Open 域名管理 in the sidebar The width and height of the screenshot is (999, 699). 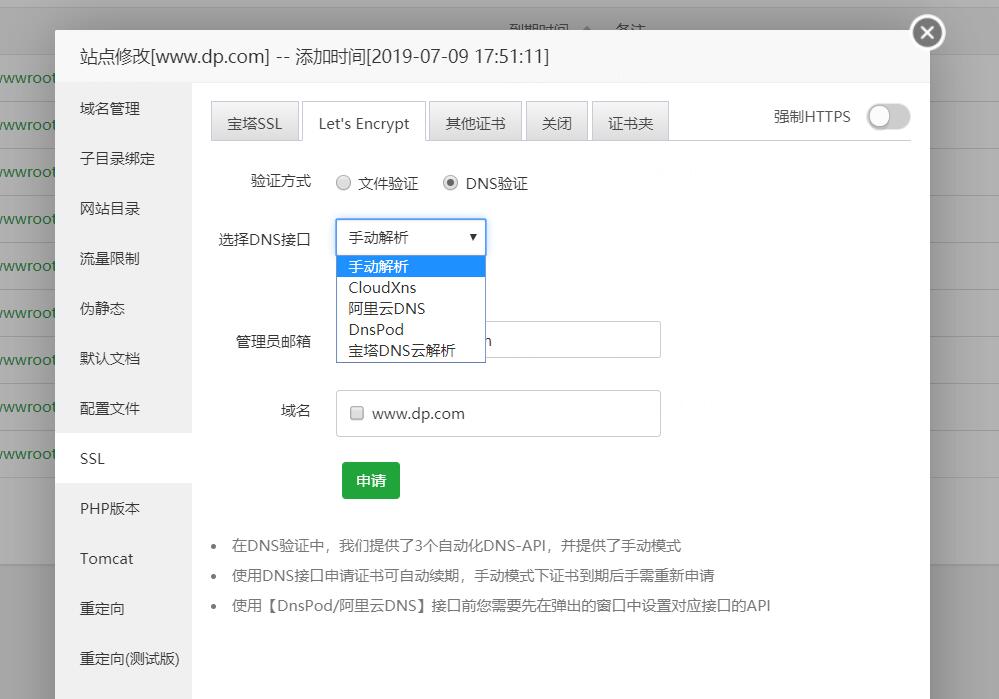click(x=110, y=109)
